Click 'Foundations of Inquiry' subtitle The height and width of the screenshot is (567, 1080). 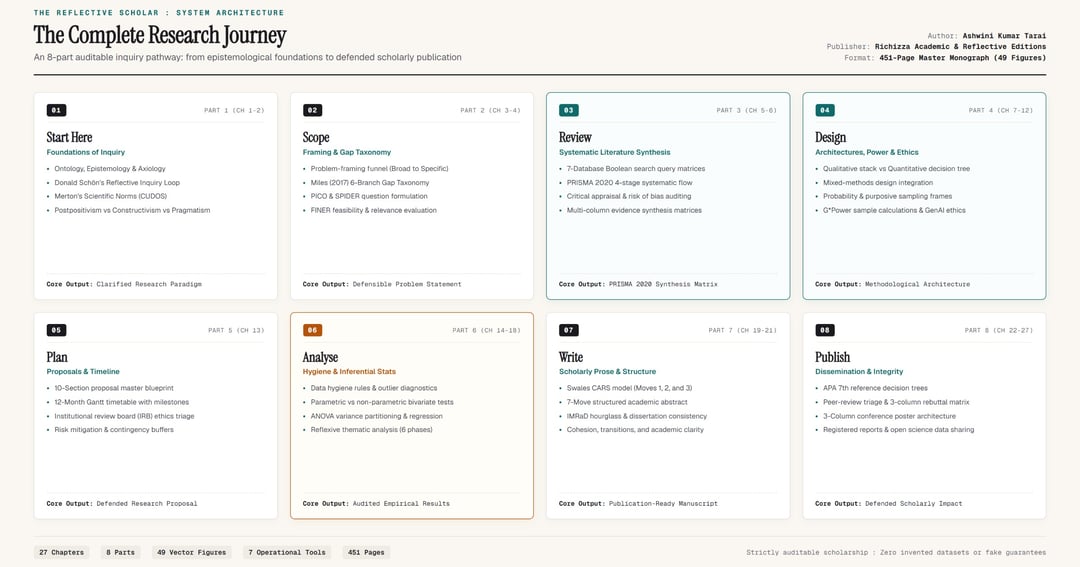pyautogui.click(x=86, y=152)
